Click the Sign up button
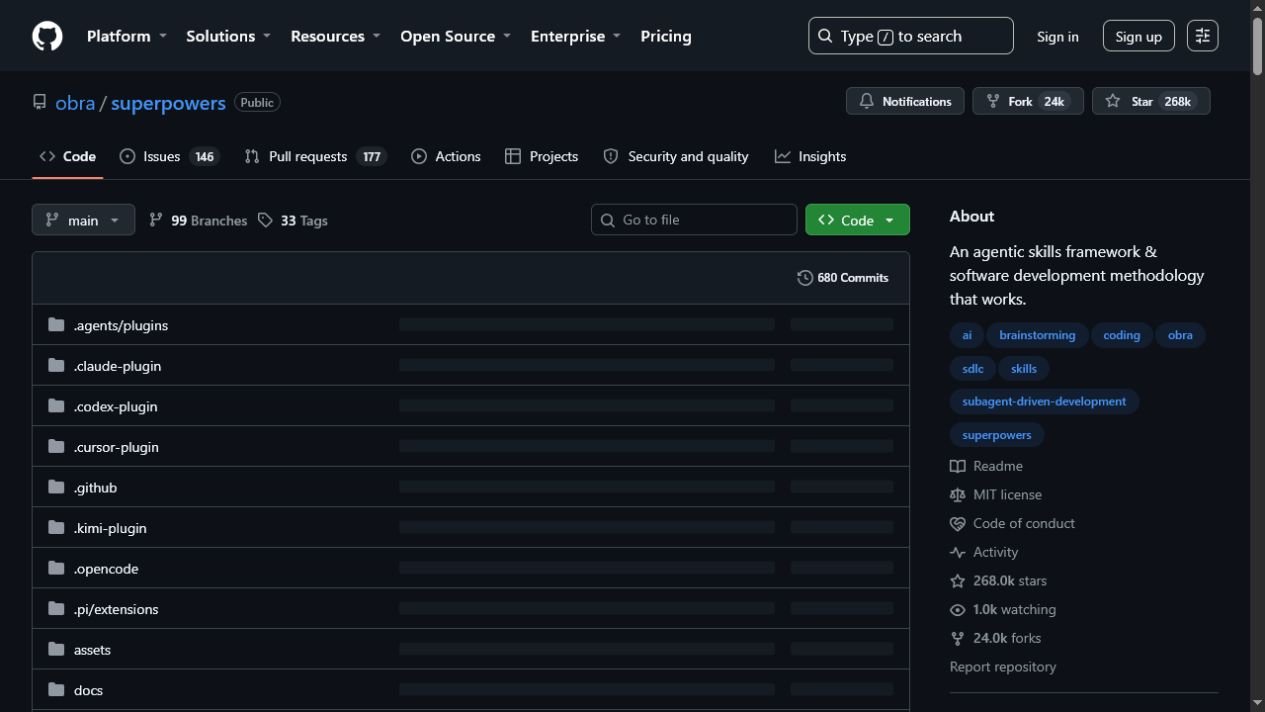The width and height of the screenshot is (1265, 712). coord(1138,37)
